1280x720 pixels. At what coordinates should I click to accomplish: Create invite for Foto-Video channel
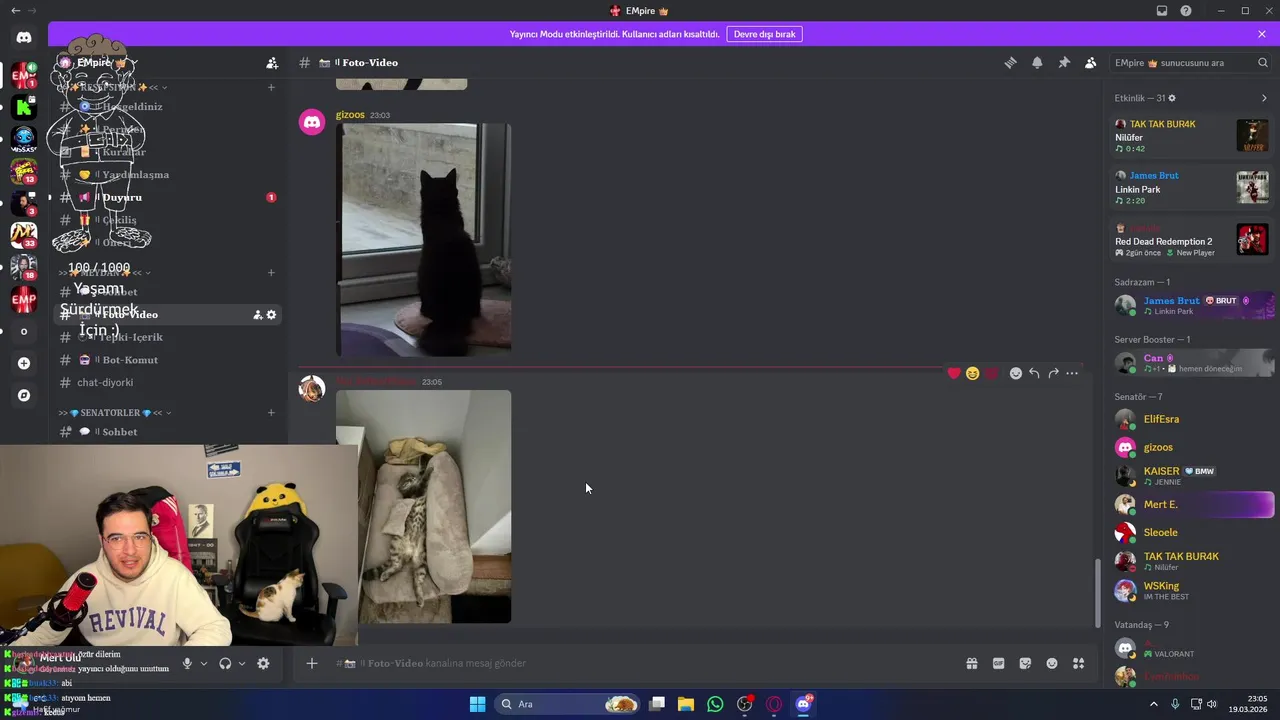pos(257,315)
